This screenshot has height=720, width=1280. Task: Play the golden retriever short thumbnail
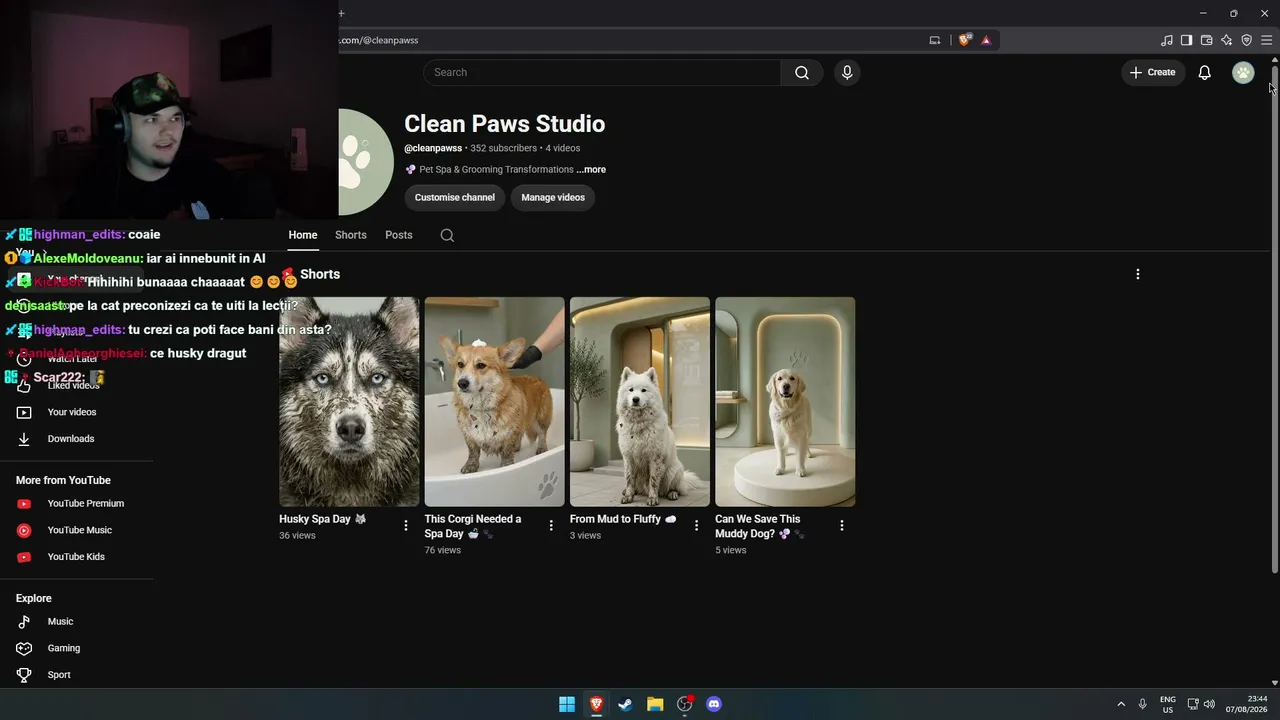tap(785, 402)
